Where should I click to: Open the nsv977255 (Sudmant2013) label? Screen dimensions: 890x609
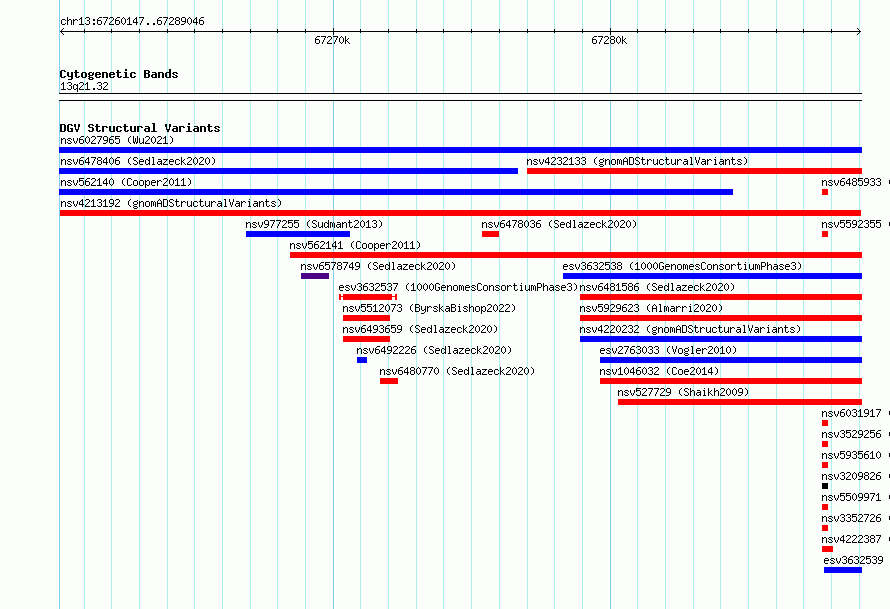coord(314,224)
